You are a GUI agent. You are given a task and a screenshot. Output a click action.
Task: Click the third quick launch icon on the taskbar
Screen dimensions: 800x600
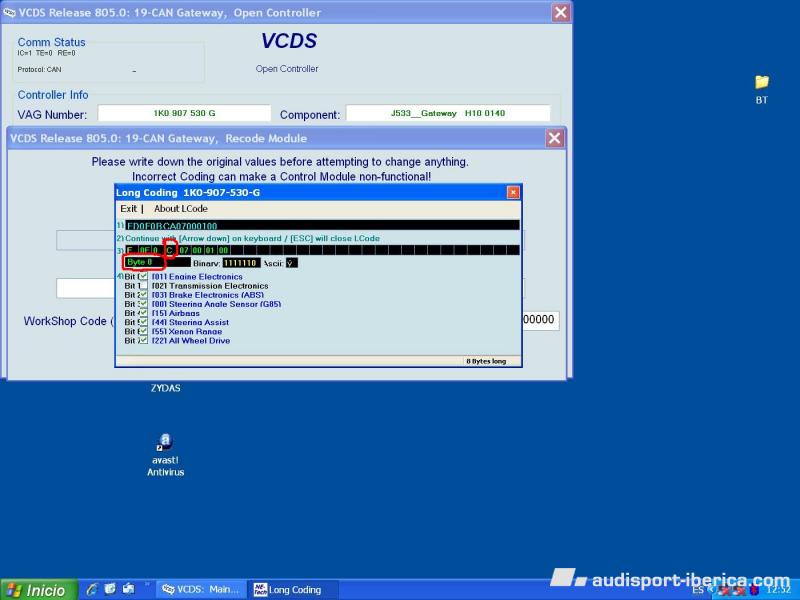129,589
